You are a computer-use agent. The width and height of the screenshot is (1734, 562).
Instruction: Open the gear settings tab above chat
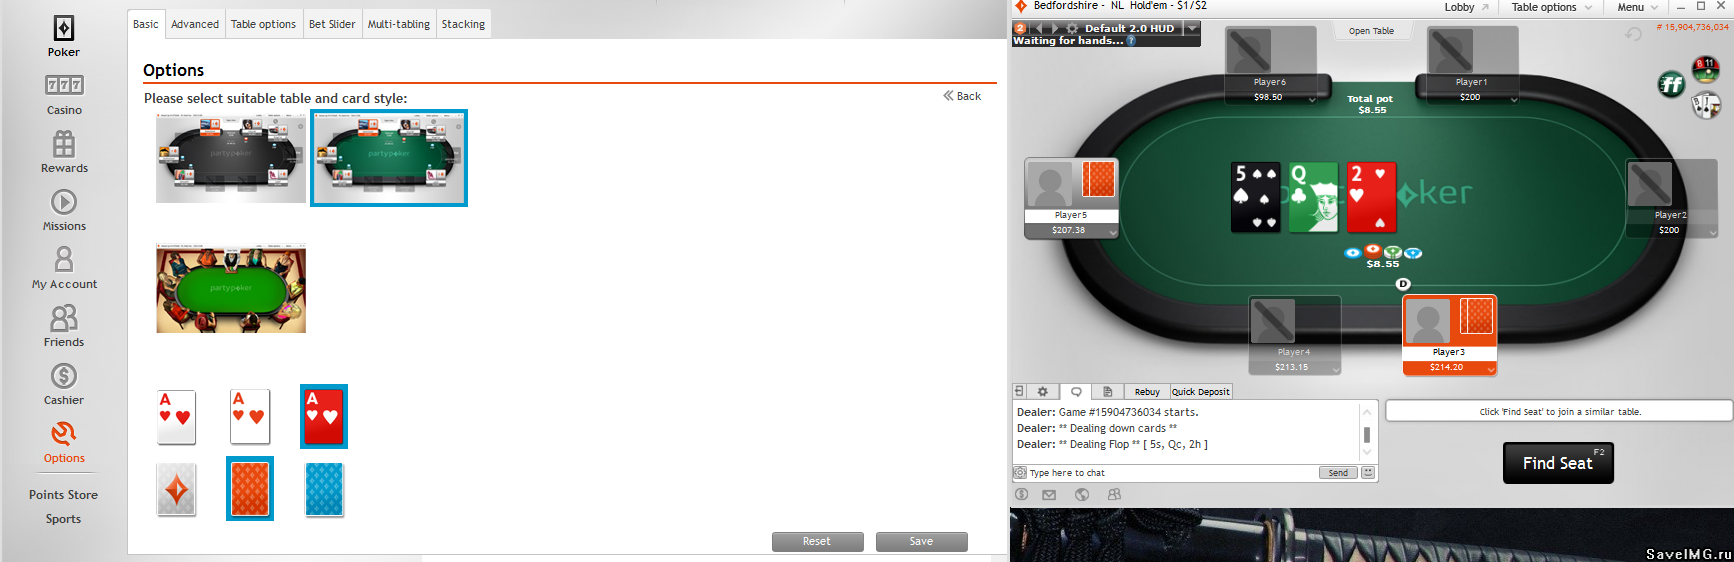1042,391
